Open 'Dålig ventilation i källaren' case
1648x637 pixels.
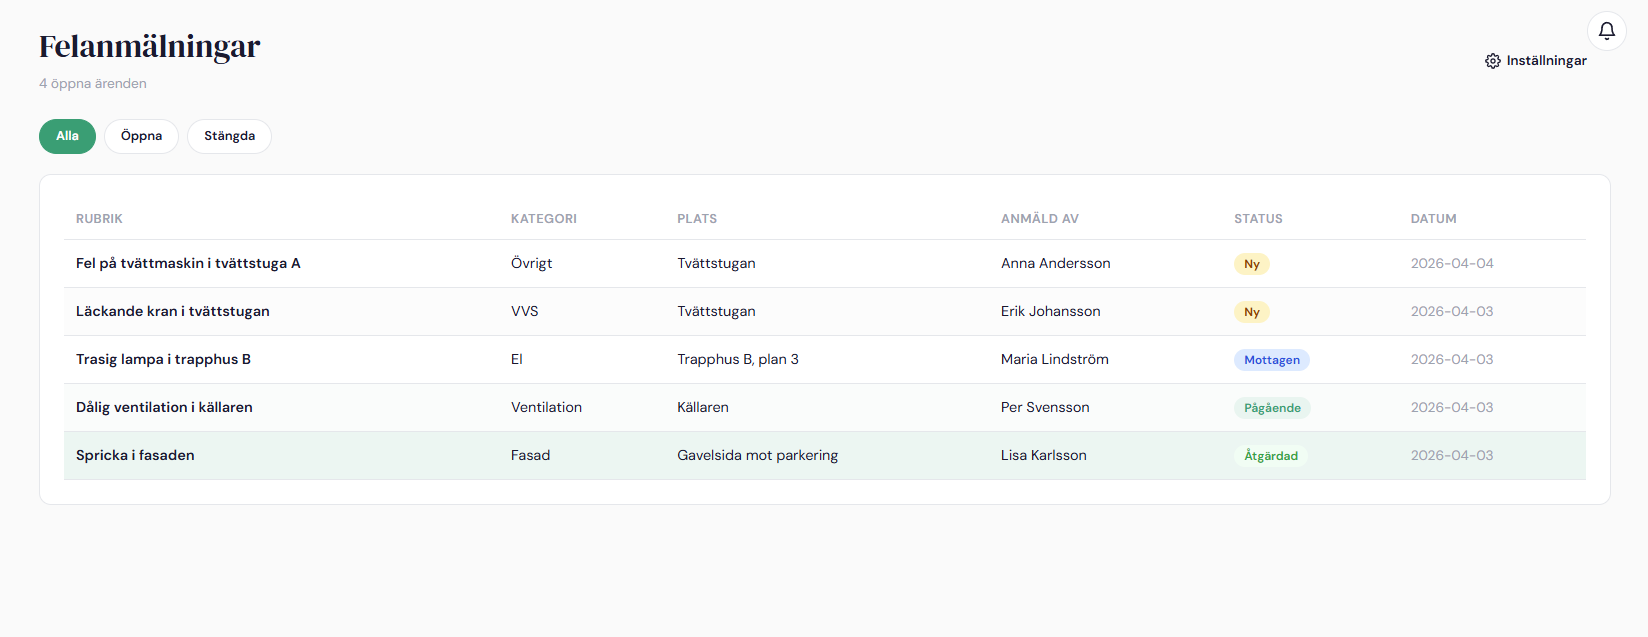[x=164, y=408]
